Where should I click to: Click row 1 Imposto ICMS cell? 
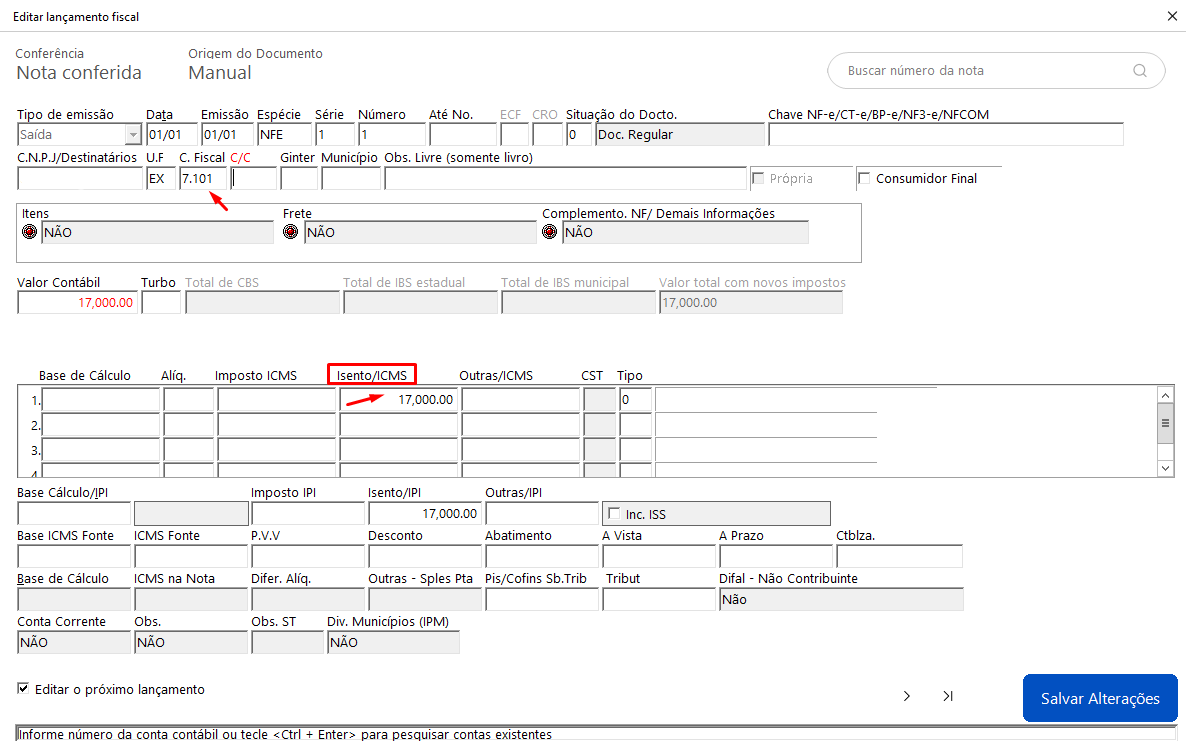[276, 399]
